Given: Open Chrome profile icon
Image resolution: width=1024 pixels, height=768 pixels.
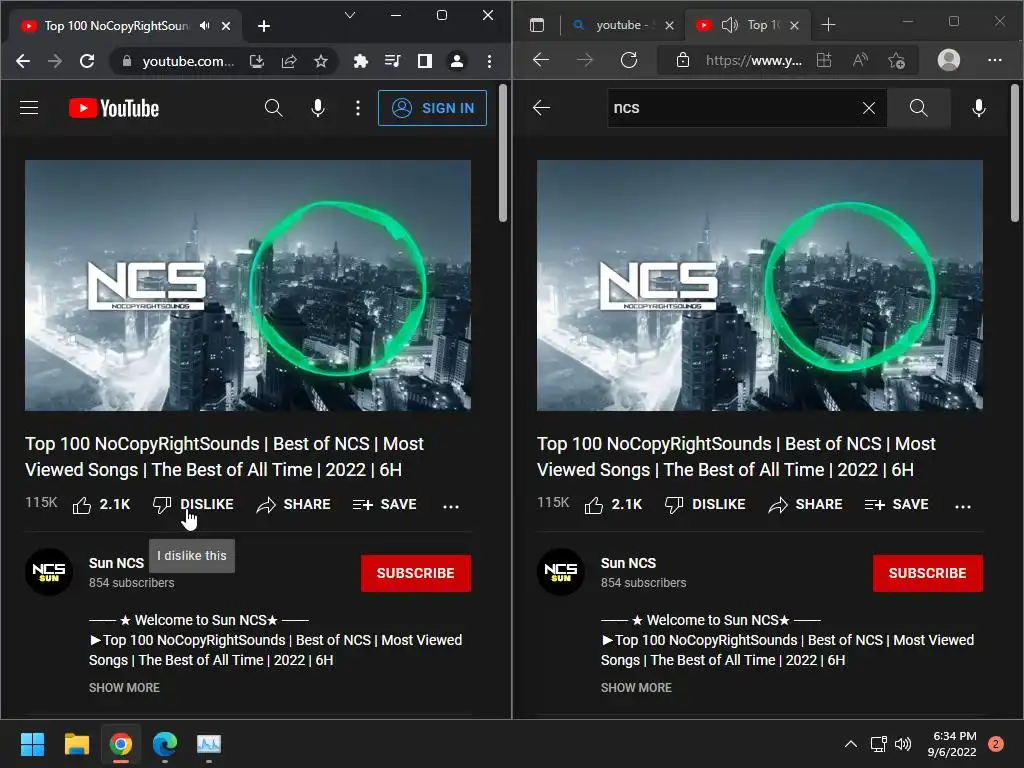Looking at the screenshot, I should pos(457,61).
